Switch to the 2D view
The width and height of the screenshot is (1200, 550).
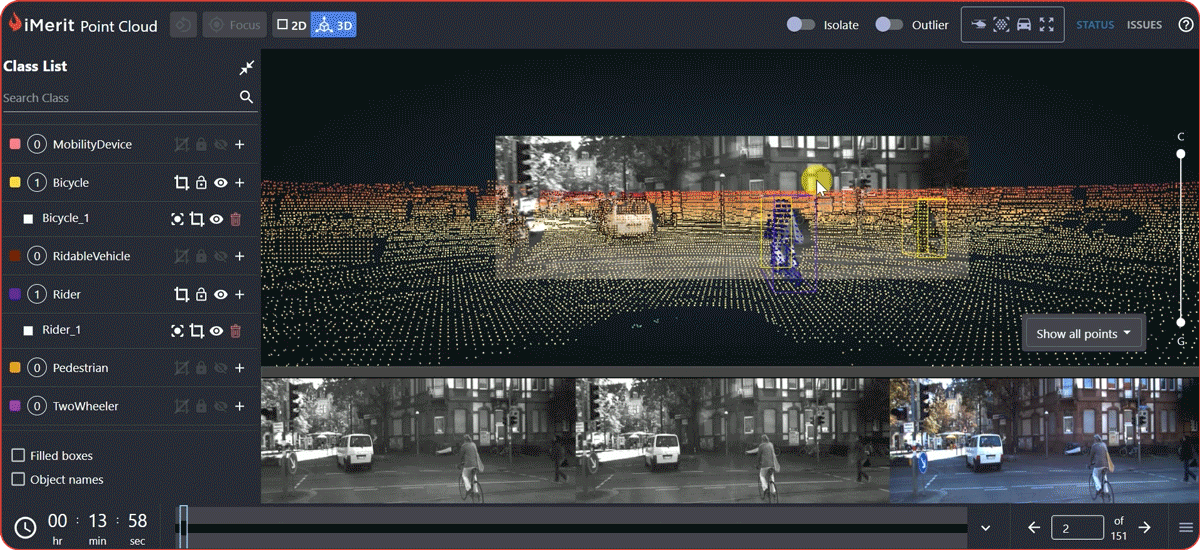[x=291, y=25]
